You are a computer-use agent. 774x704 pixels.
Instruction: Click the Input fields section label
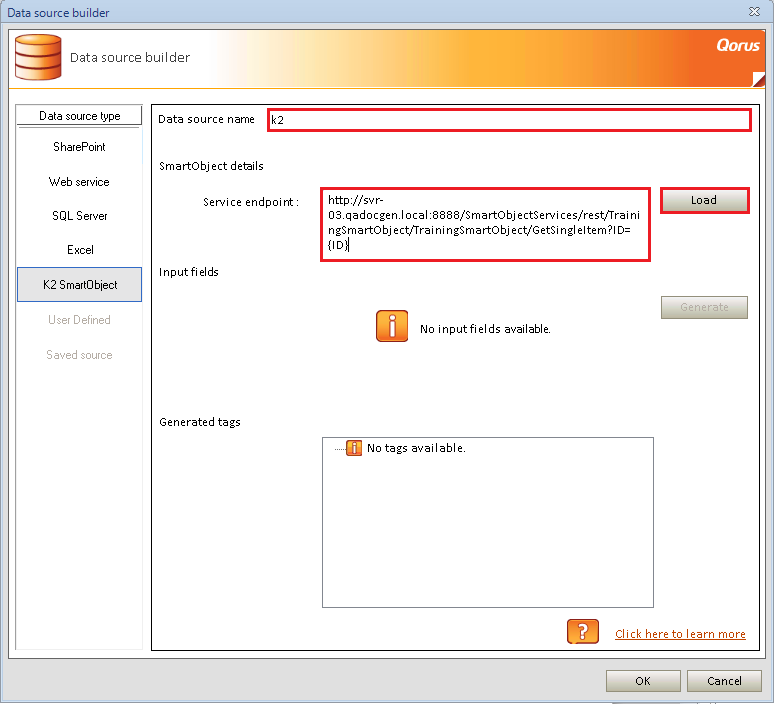[x=189, y=272]
